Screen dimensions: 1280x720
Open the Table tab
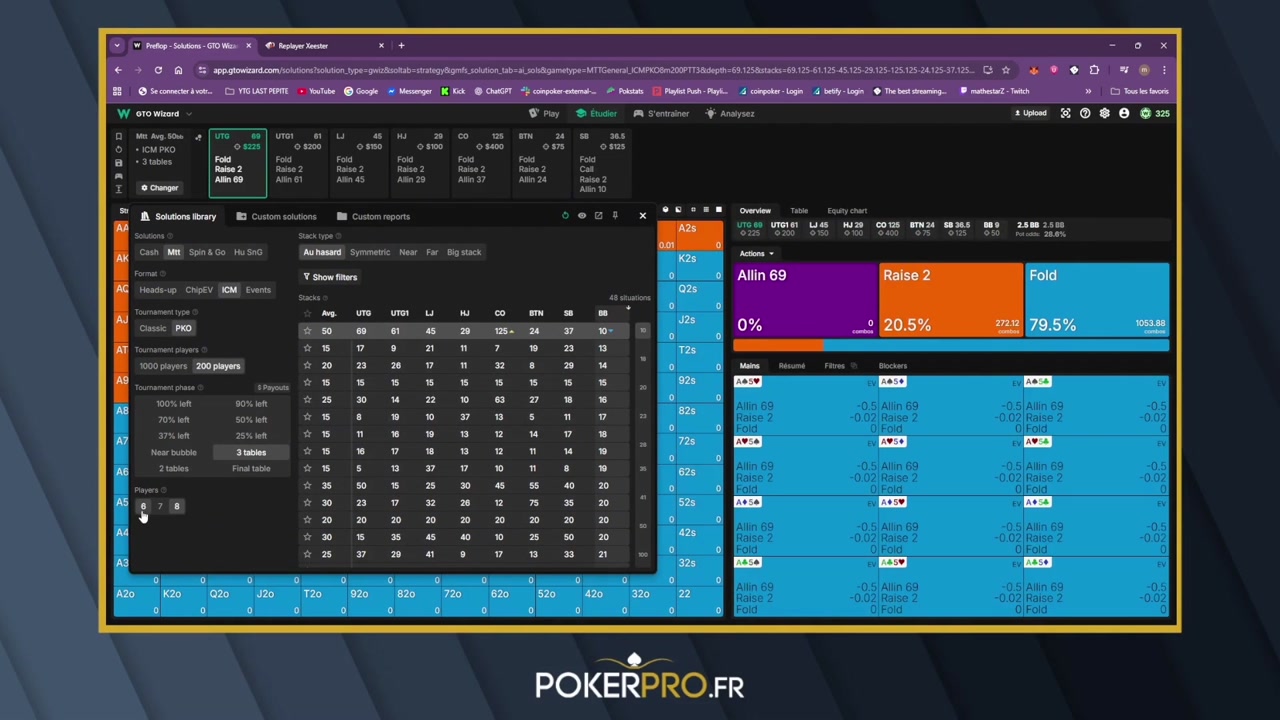point(799,211)
